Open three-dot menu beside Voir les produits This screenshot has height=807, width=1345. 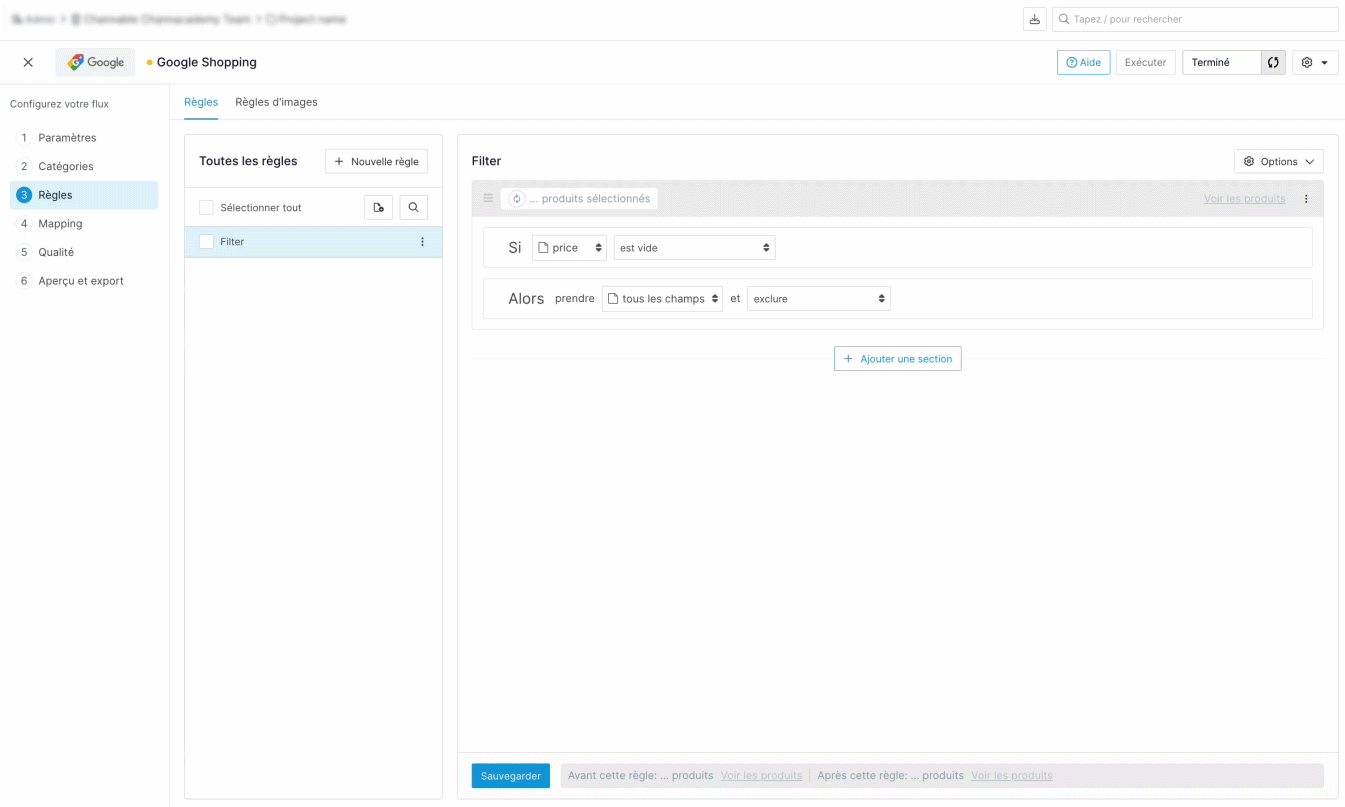(x=1306, y=199)
